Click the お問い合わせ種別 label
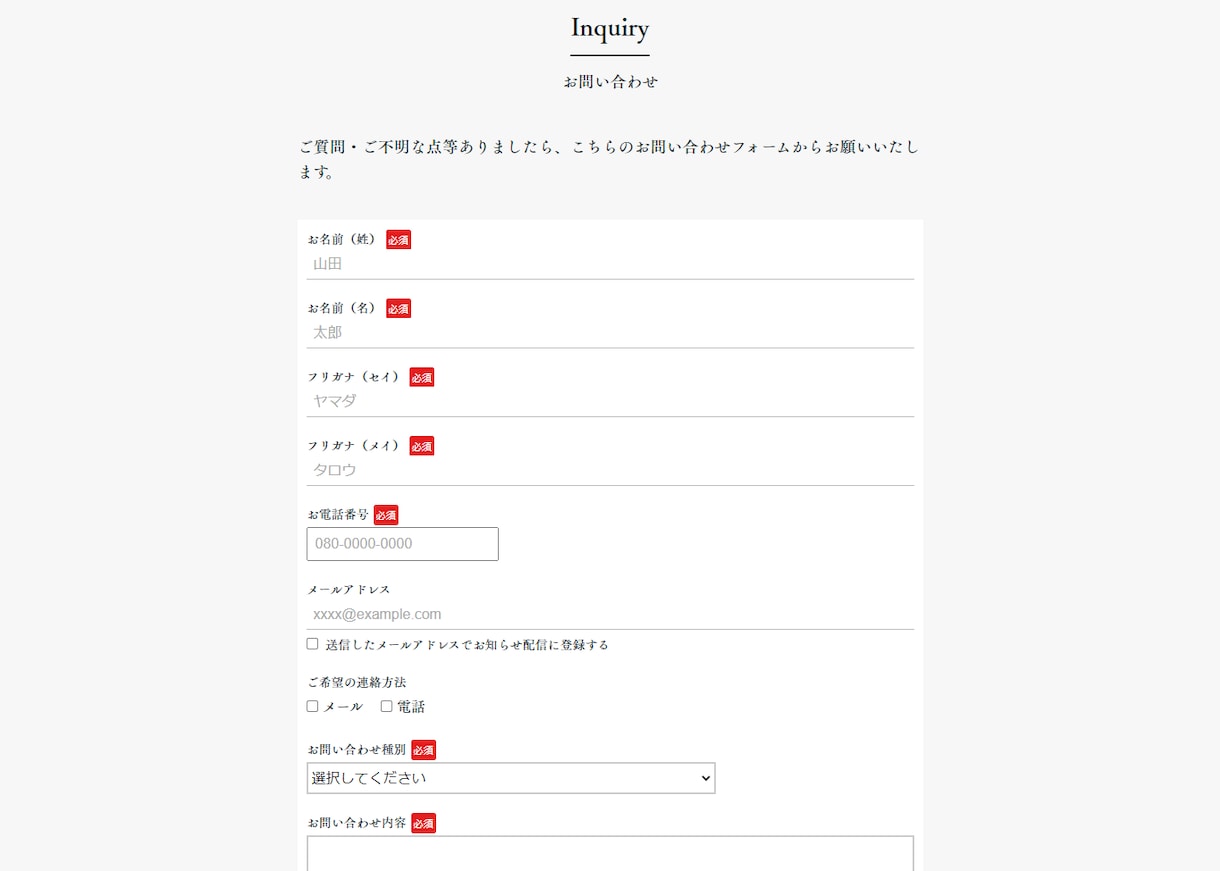 (357, 750)
